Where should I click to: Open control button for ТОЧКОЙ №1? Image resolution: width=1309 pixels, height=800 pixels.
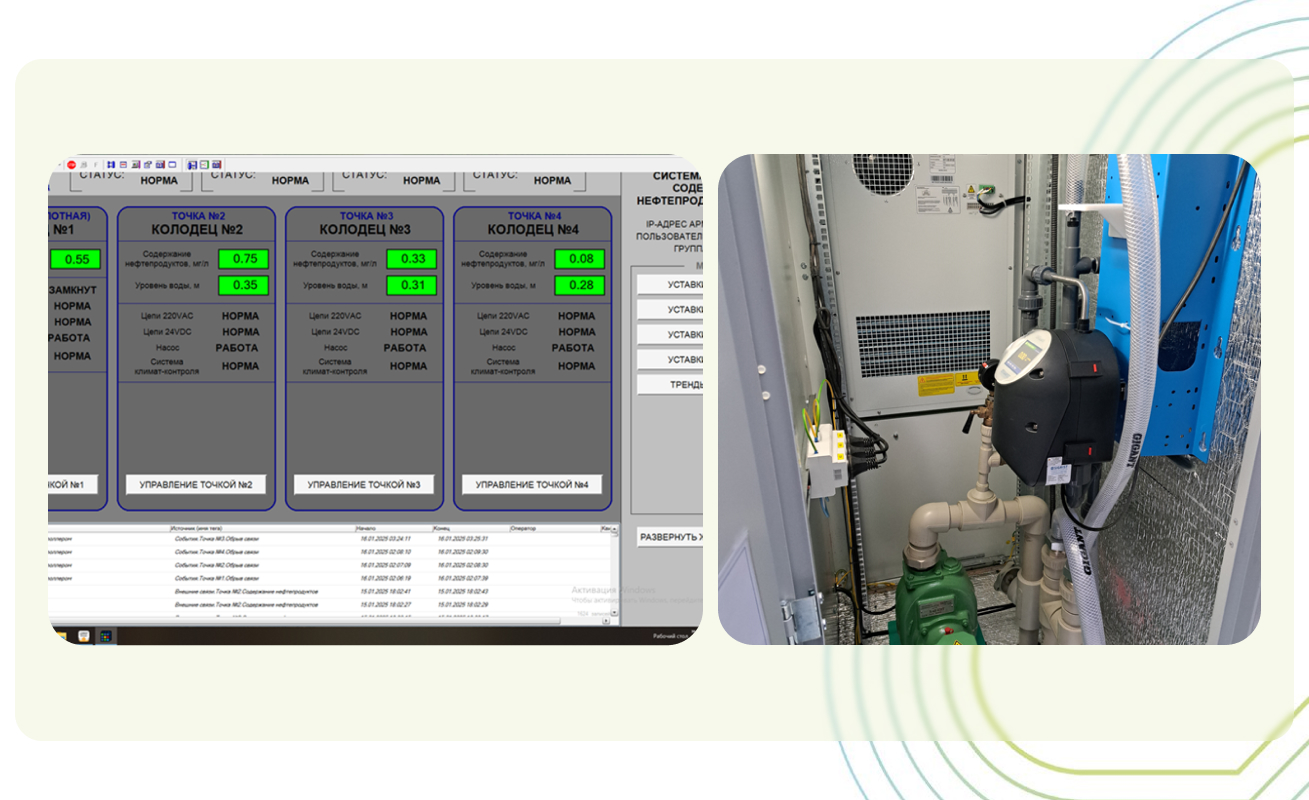73,485
